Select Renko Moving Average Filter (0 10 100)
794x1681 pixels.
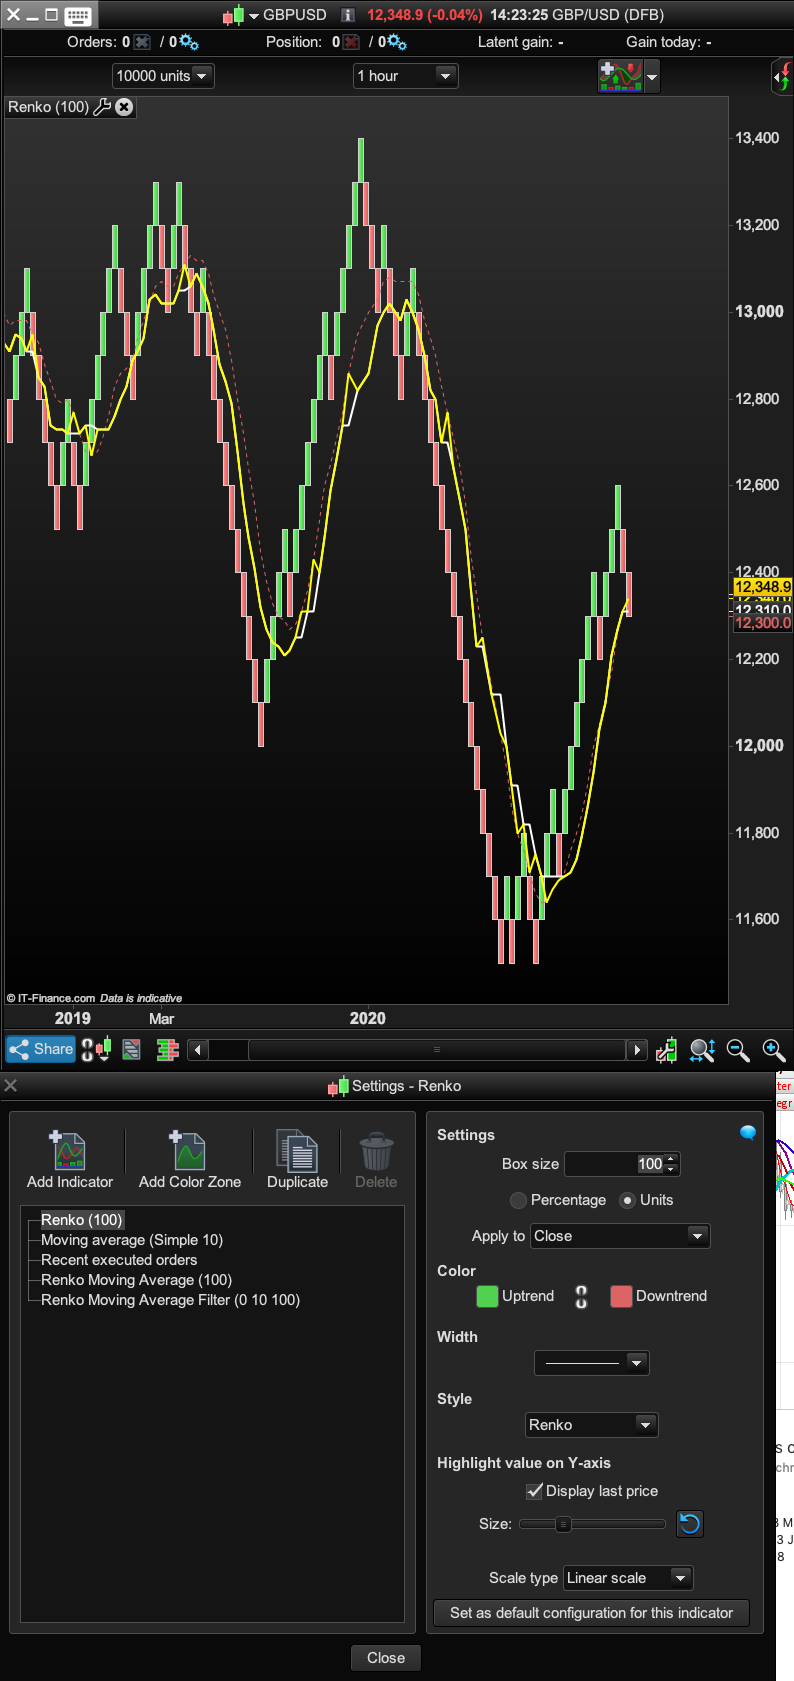coord(170,1300)
